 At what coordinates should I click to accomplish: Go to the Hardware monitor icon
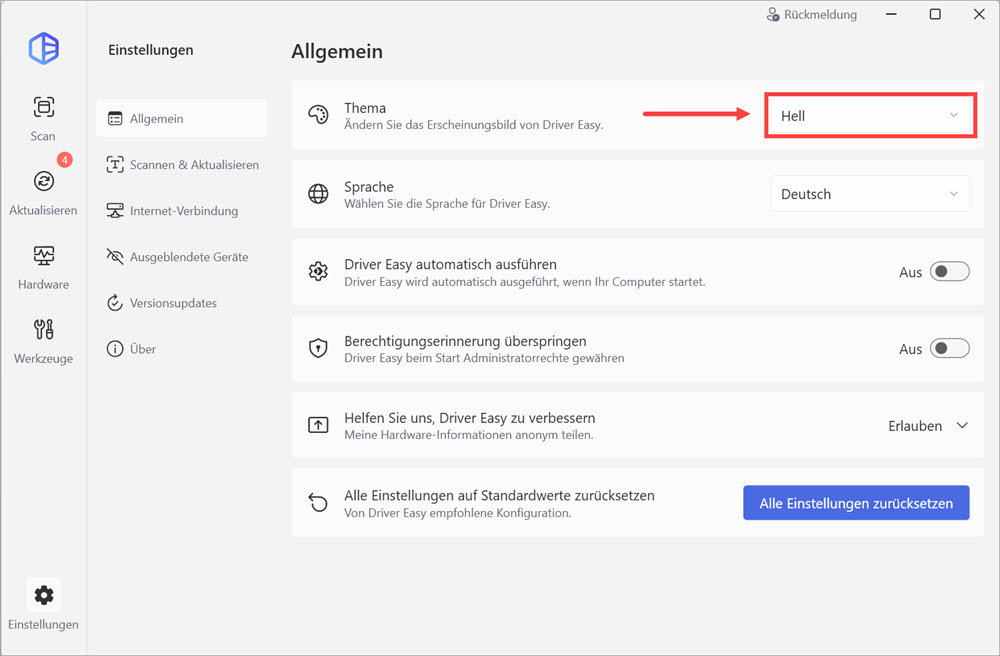(x=43, y=256)
